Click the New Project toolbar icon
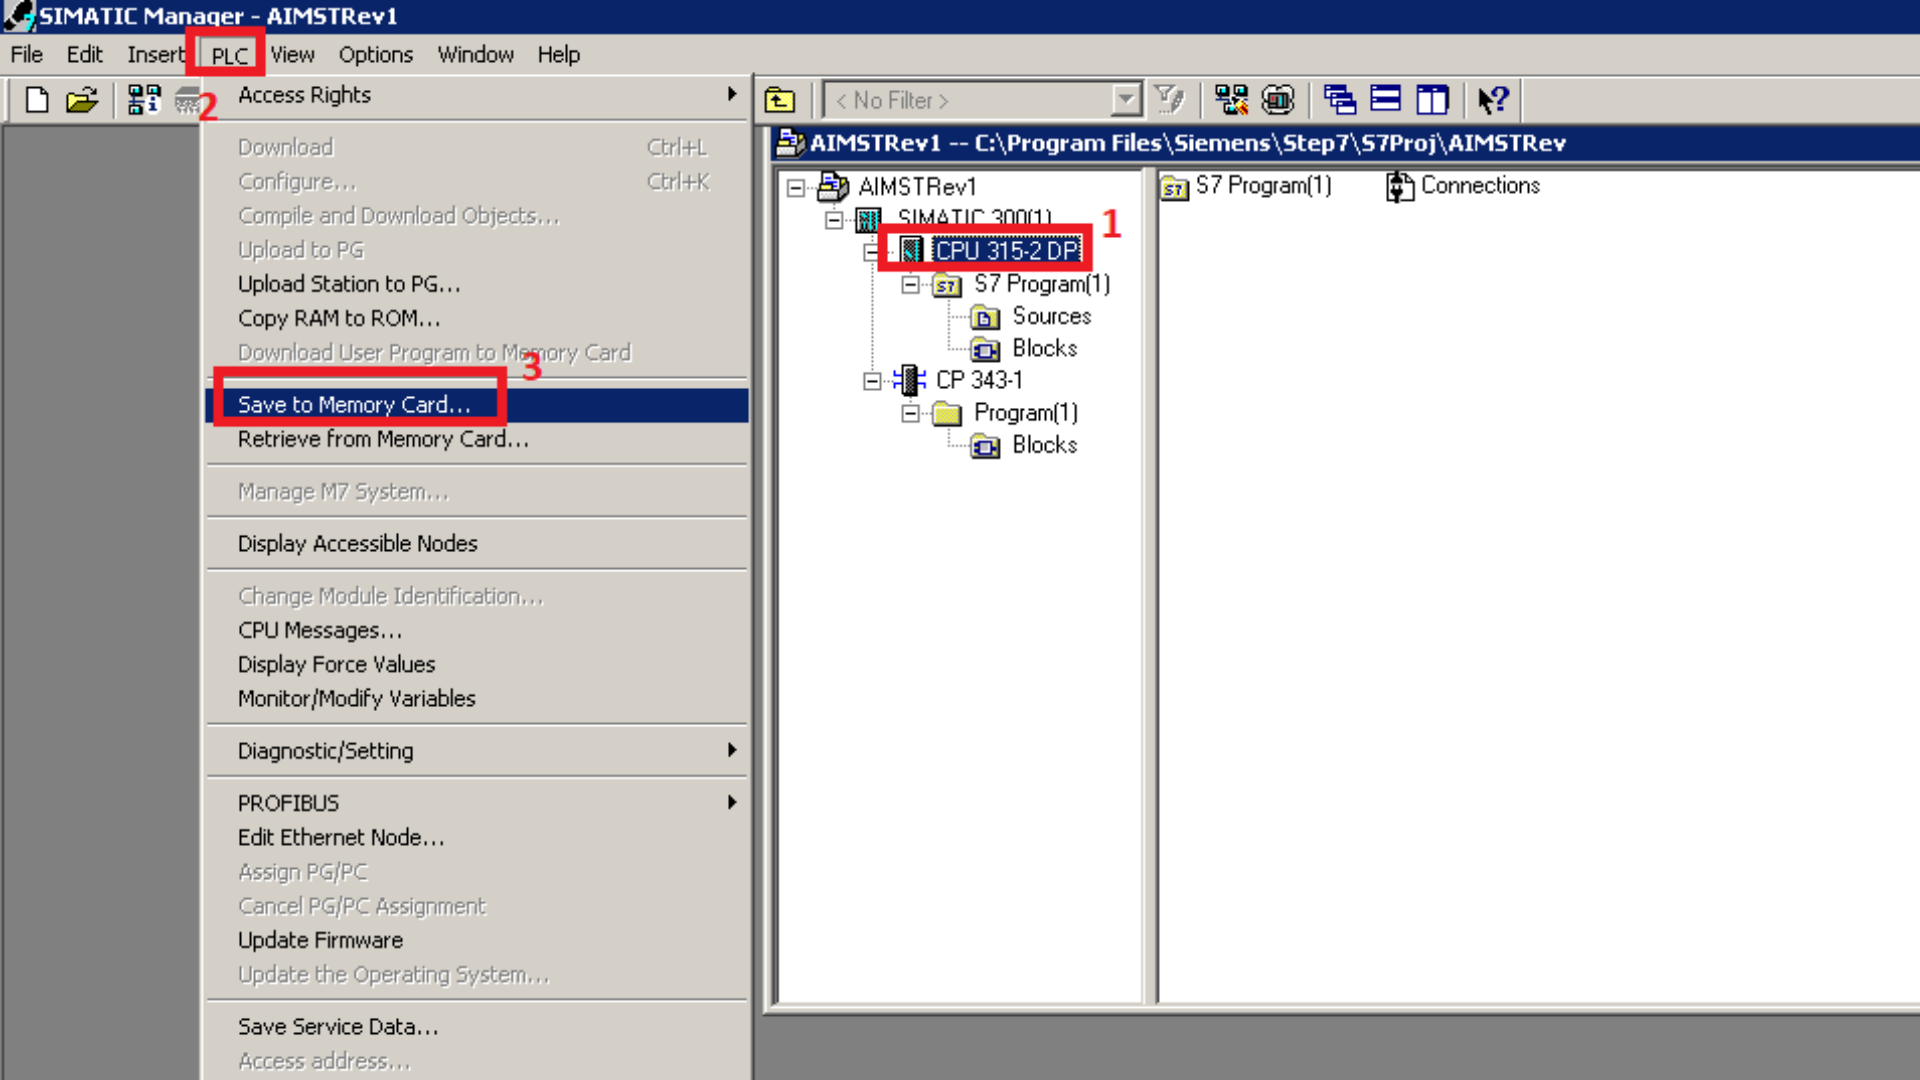Screen dimensions: 1920x1080 click(37, 100)
